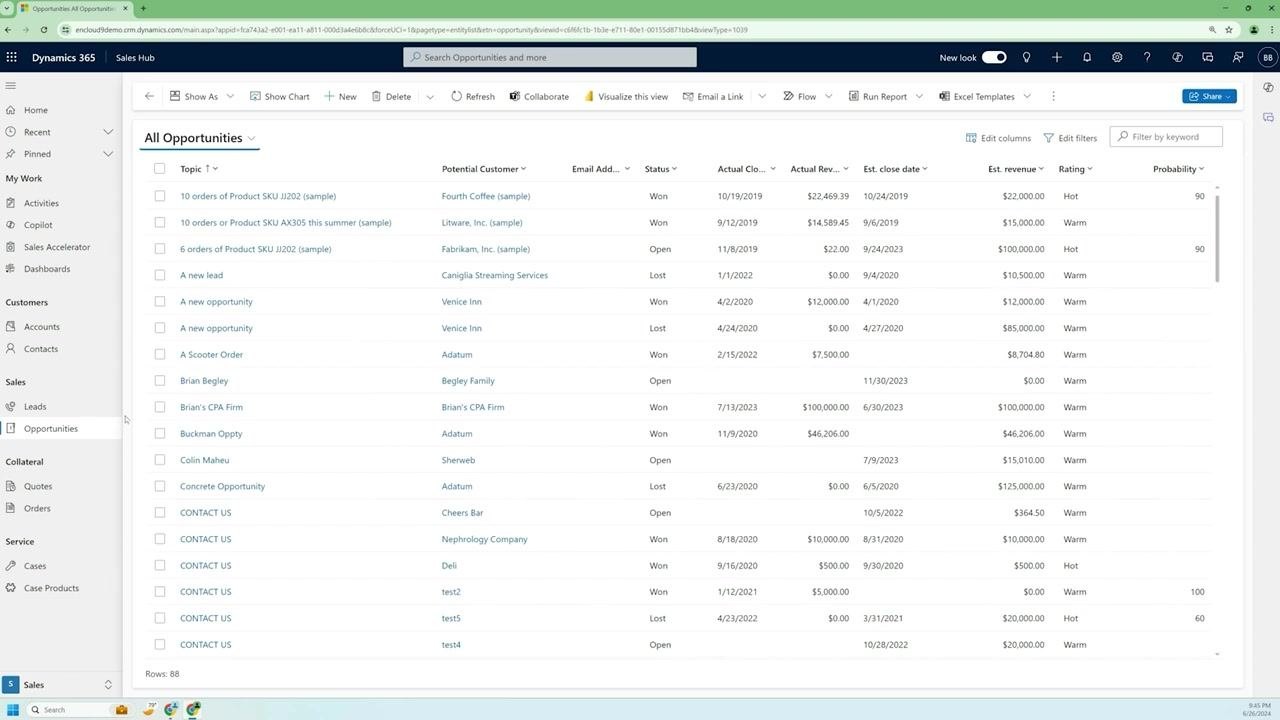This screenshot has height=720, width=1280.
Task: Navigate to Quotes in the sidebar
Action: pyautogui.click(x=38, y=486)
